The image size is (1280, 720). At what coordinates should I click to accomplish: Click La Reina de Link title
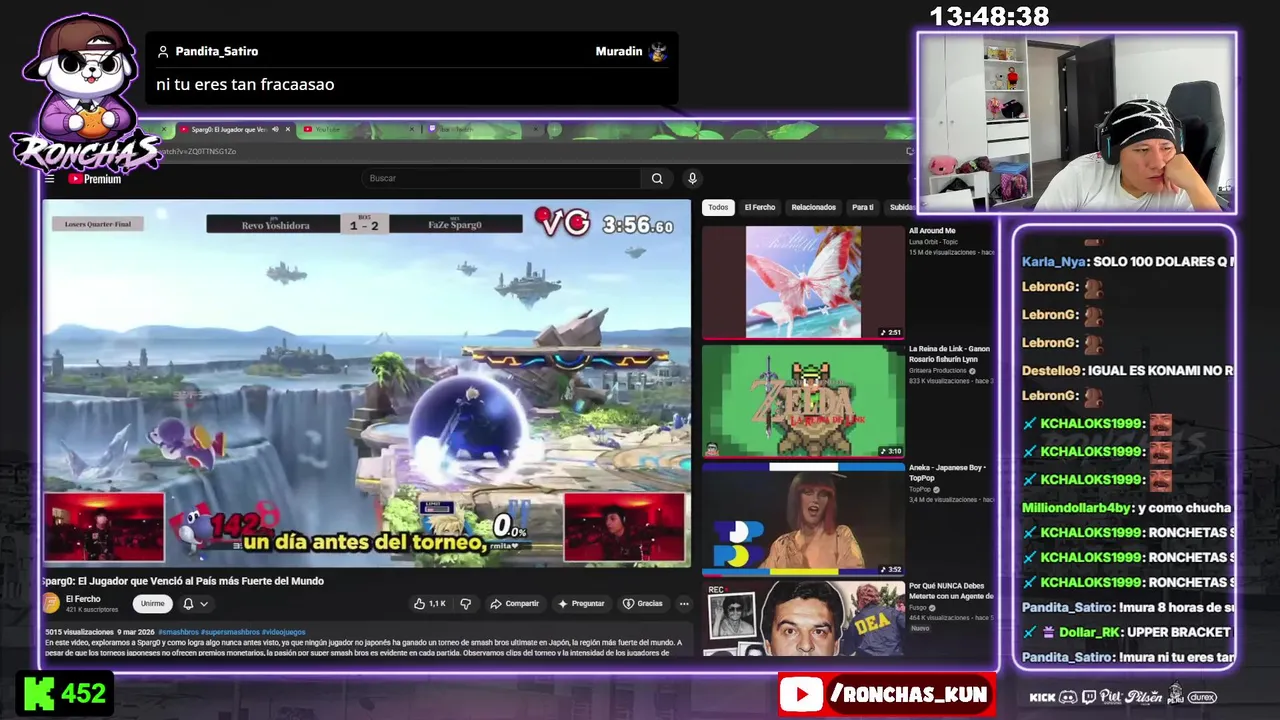tap(949, 354)
